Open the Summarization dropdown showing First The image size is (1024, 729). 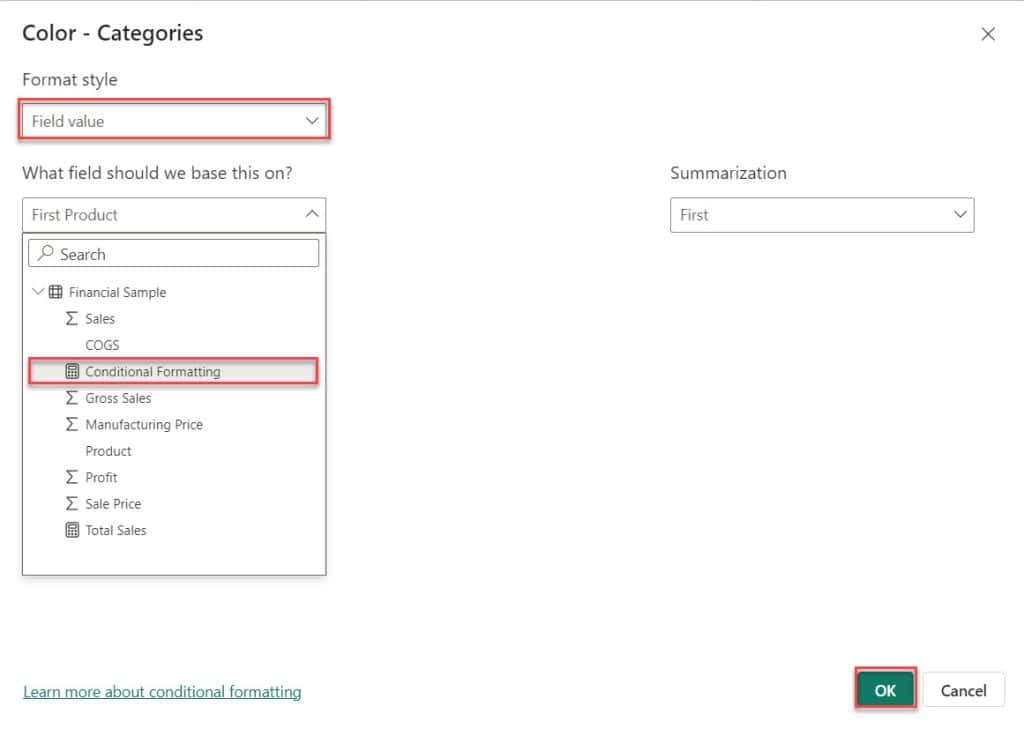[822, 215]
